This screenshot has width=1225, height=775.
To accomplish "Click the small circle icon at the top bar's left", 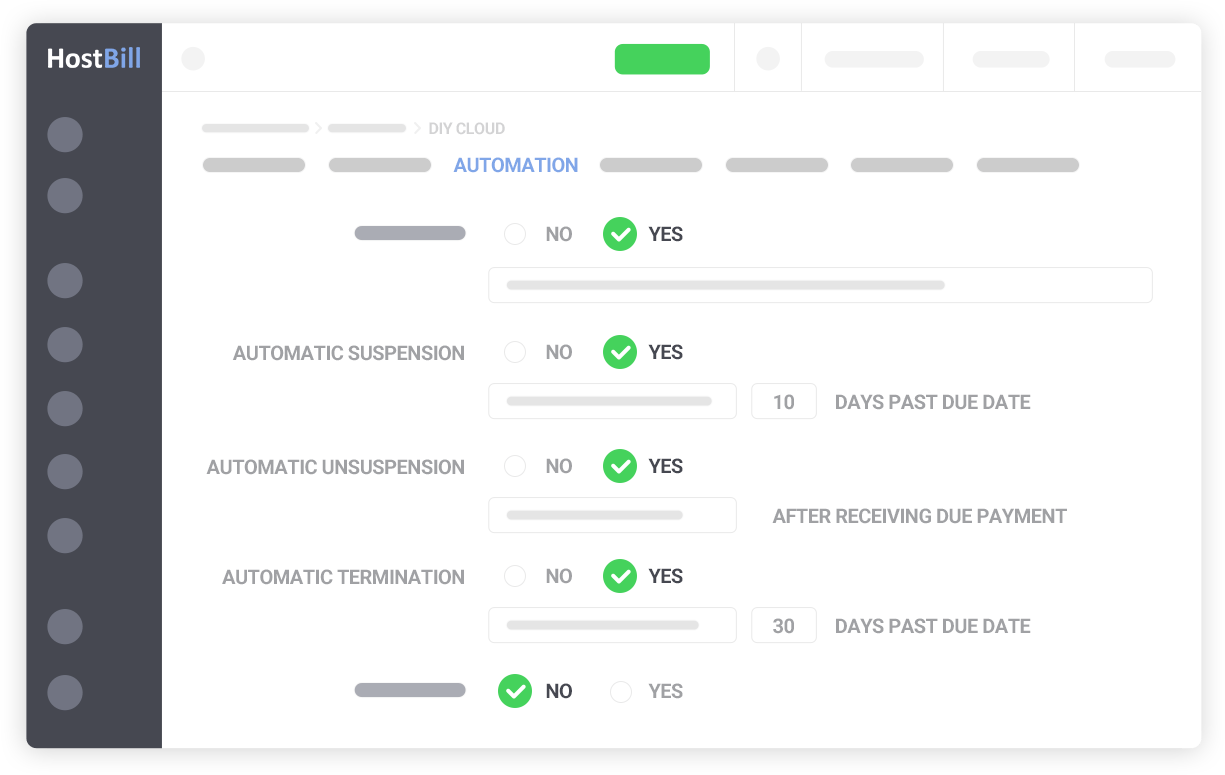I will coord(193,59).
